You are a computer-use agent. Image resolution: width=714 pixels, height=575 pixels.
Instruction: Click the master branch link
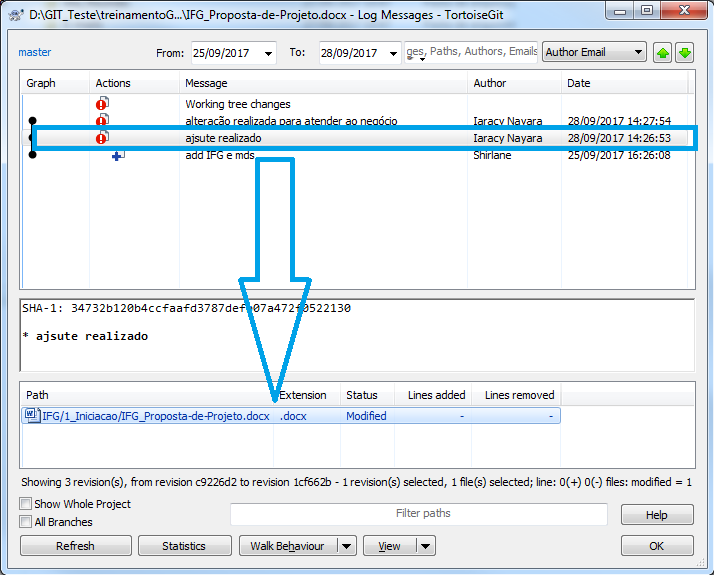click(34, 52)
